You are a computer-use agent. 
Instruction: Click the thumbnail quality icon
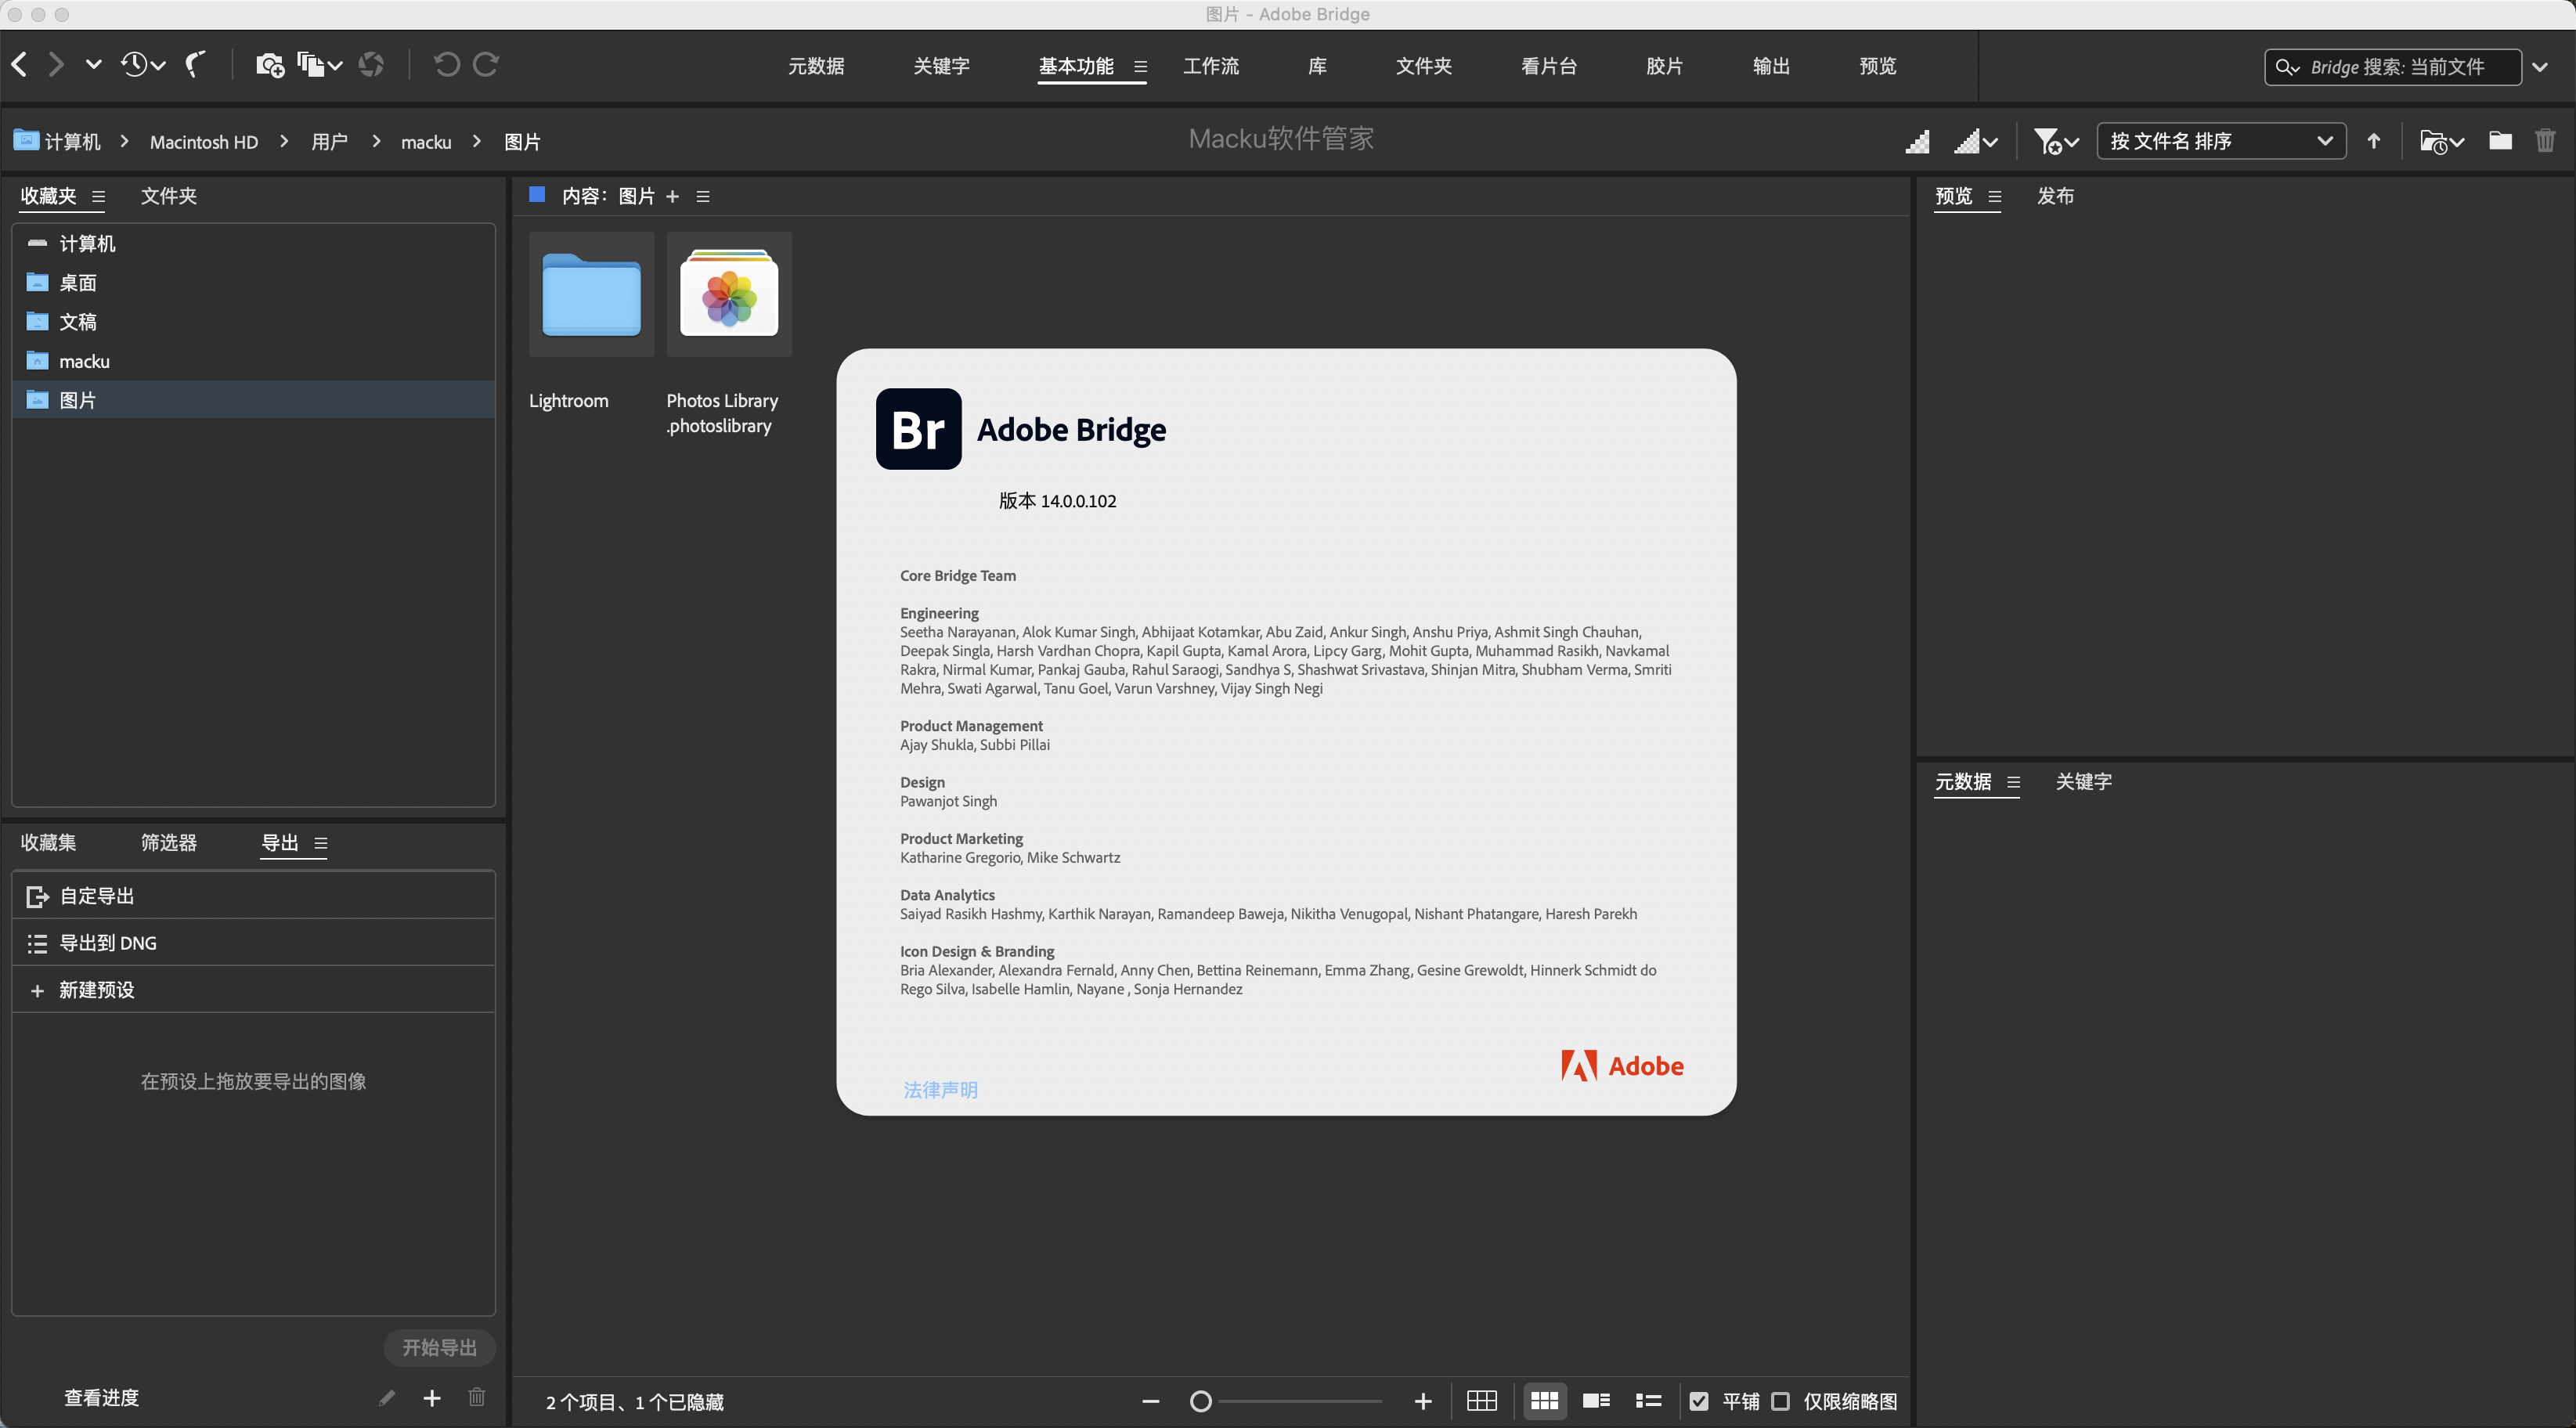1917,142
